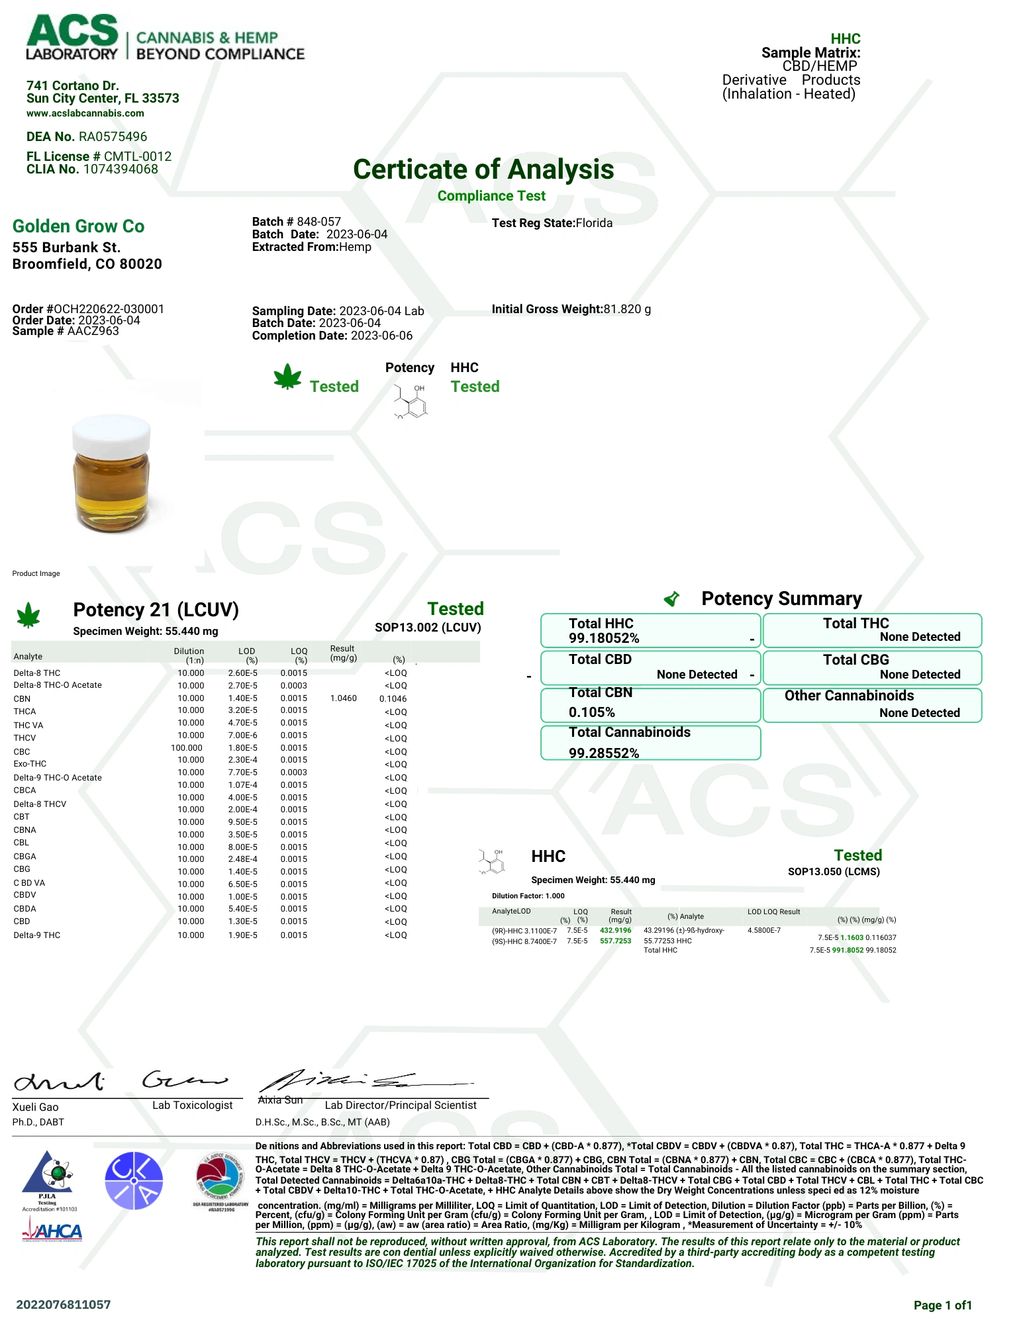Click the SOP13.050 (LCMS) method label
The height and width of the screenshot is (1324, 1023).
pyautogui.click(x=834, y=872)
